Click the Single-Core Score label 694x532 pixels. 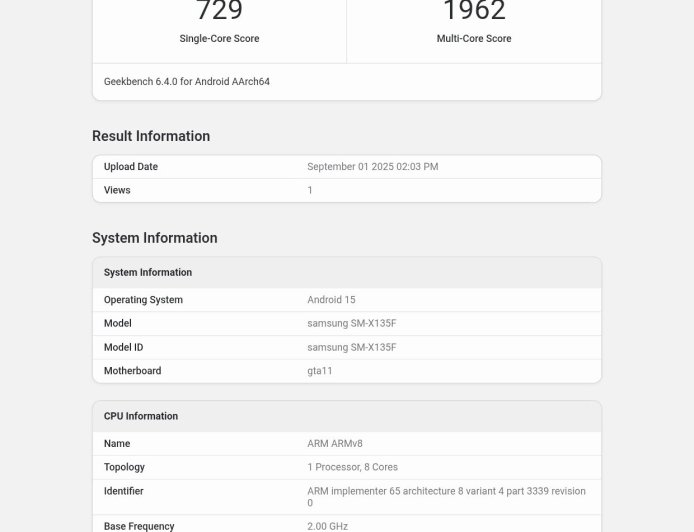click(x=219, y=39)
